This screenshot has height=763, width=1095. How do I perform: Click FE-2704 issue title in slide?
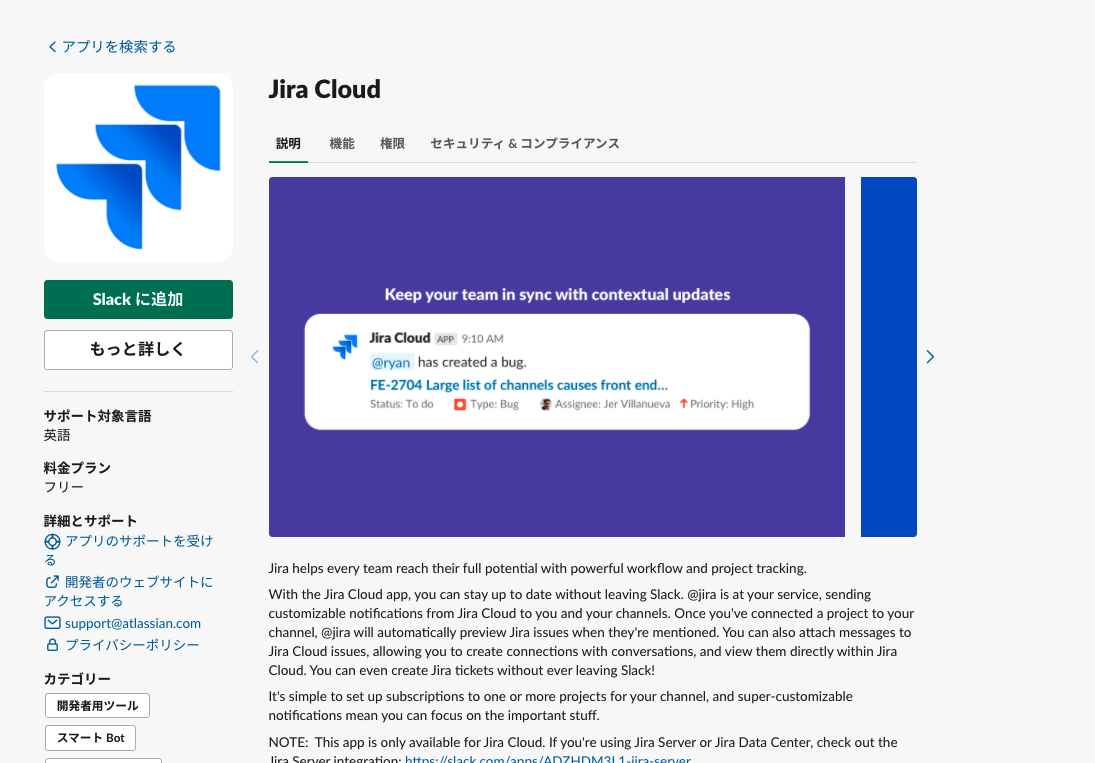(519, 385)
